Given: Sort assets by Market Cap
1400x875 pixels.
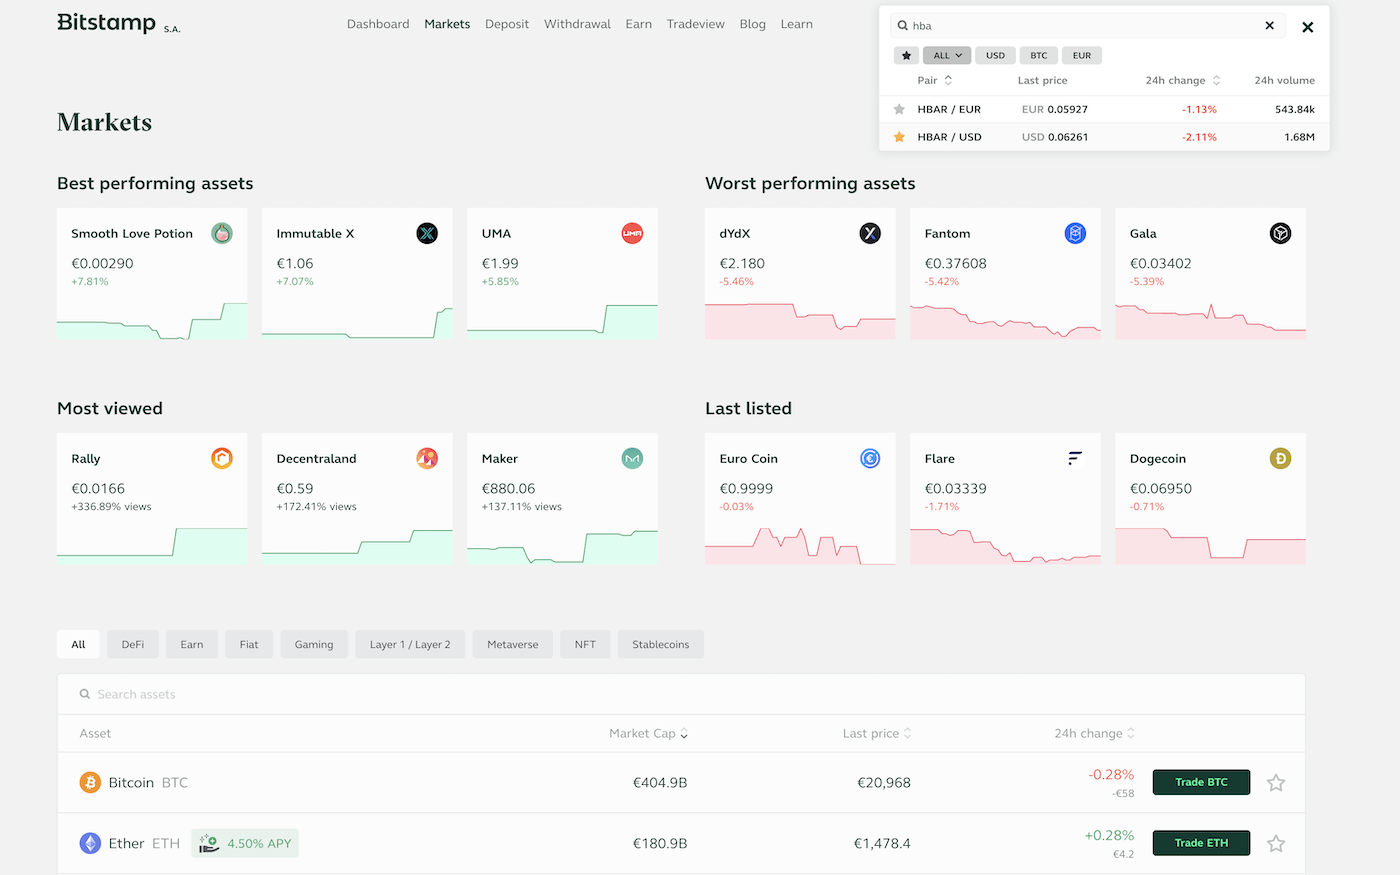Looking at the screenshot, I should pos(649,734).
